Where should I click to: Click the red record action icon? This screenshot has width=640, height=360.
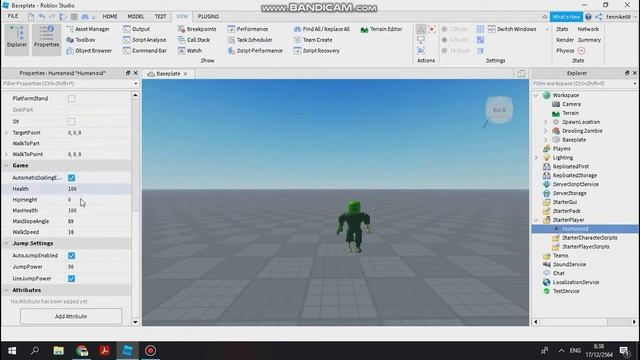(x=431, y=29)
